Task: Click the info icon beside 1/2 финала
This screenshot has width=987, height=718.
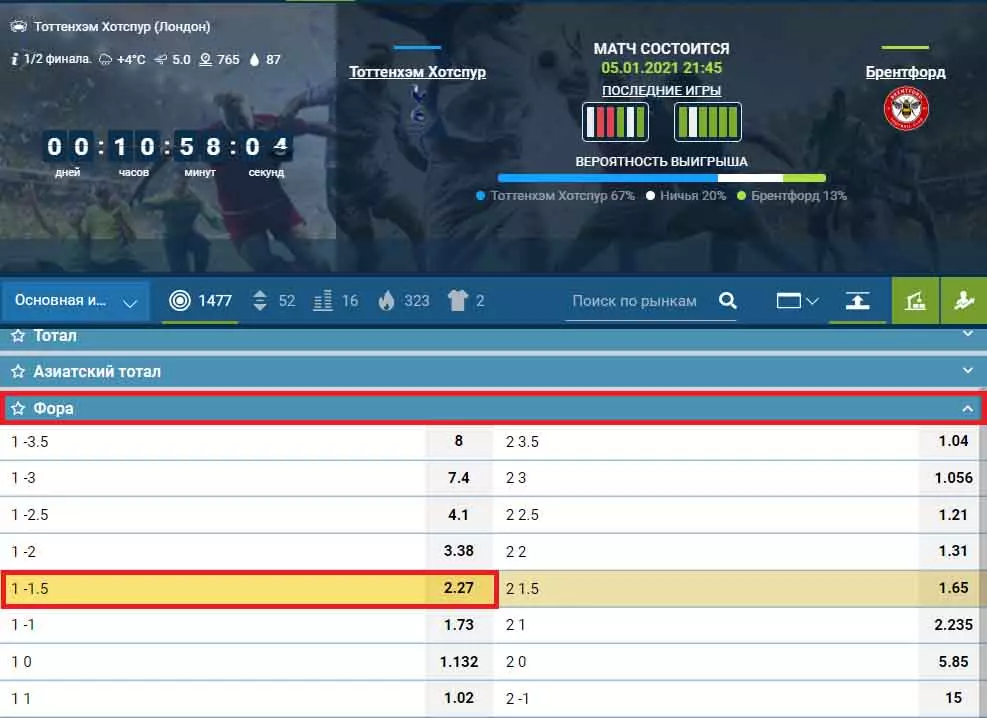Action: 14,59
